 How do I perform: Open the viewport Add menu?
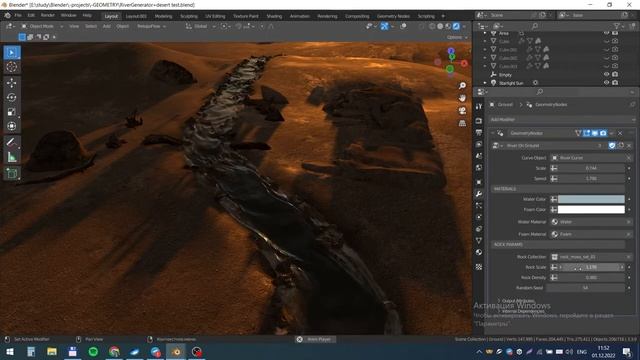[x=107, y=26]
